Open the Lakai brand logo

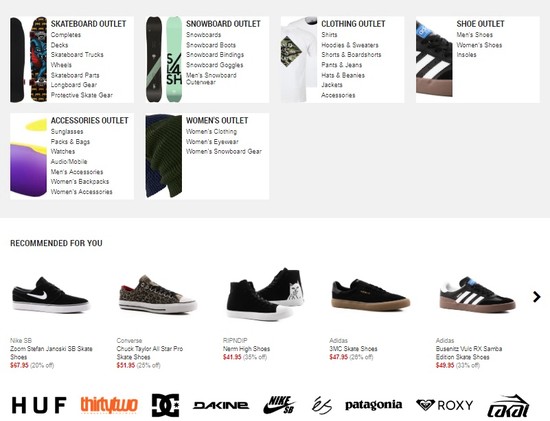coord(508,406)
